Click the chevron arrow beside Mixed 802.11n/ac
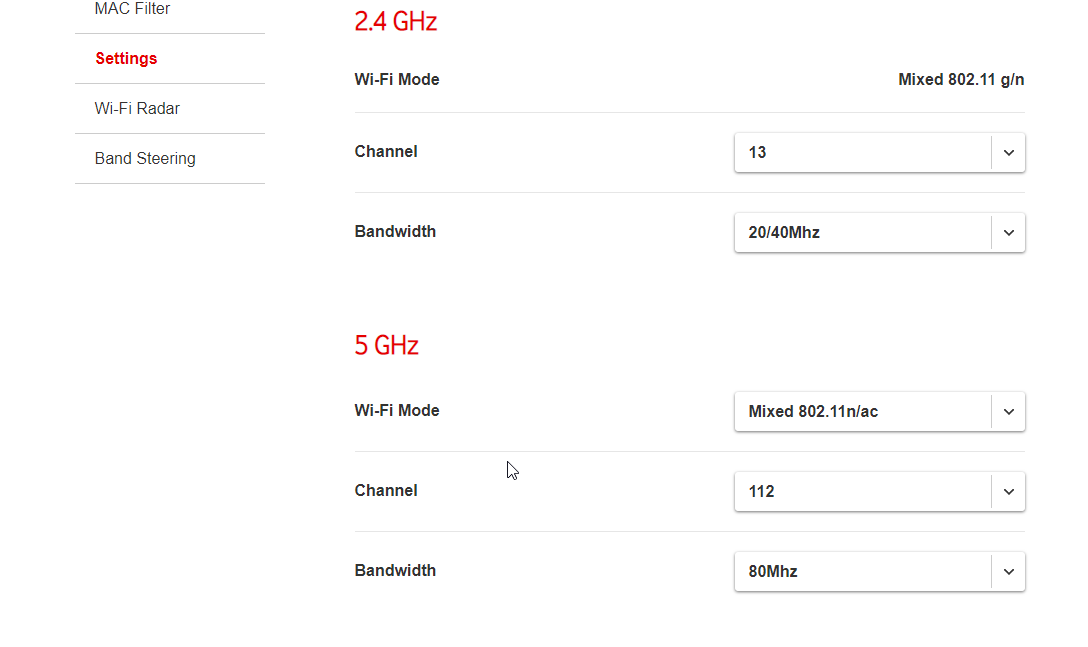This screenshot has width=1088, height=647. click(1008, 412)
